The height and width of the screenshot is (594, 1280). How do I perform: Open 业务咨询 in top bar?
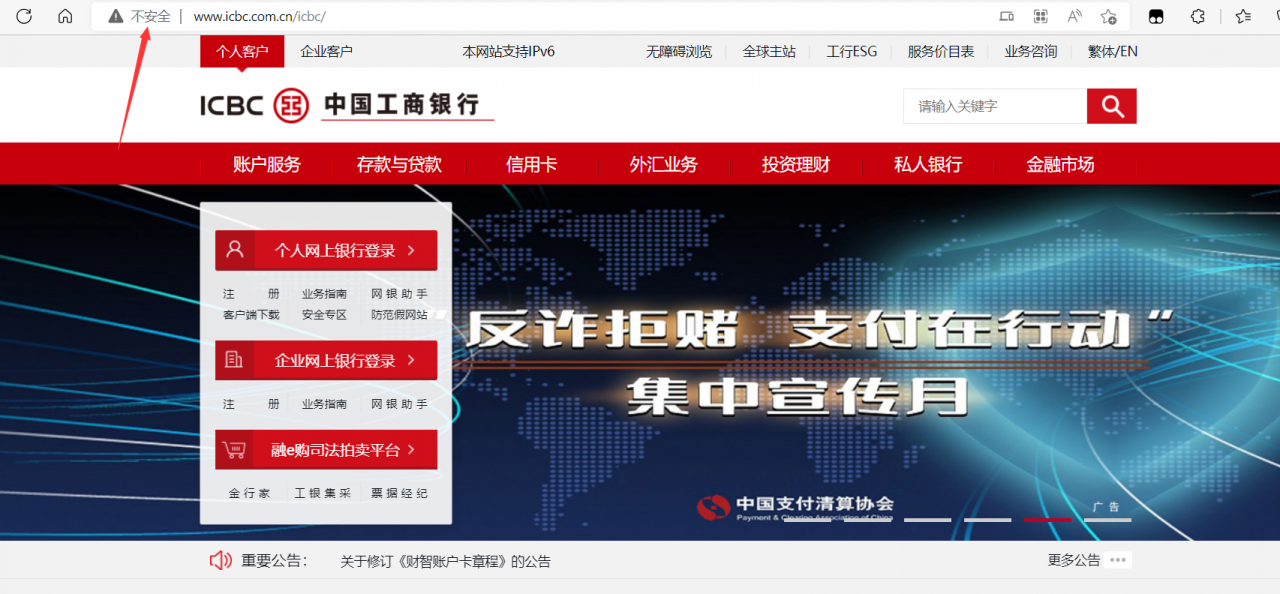click(1031, 51)
